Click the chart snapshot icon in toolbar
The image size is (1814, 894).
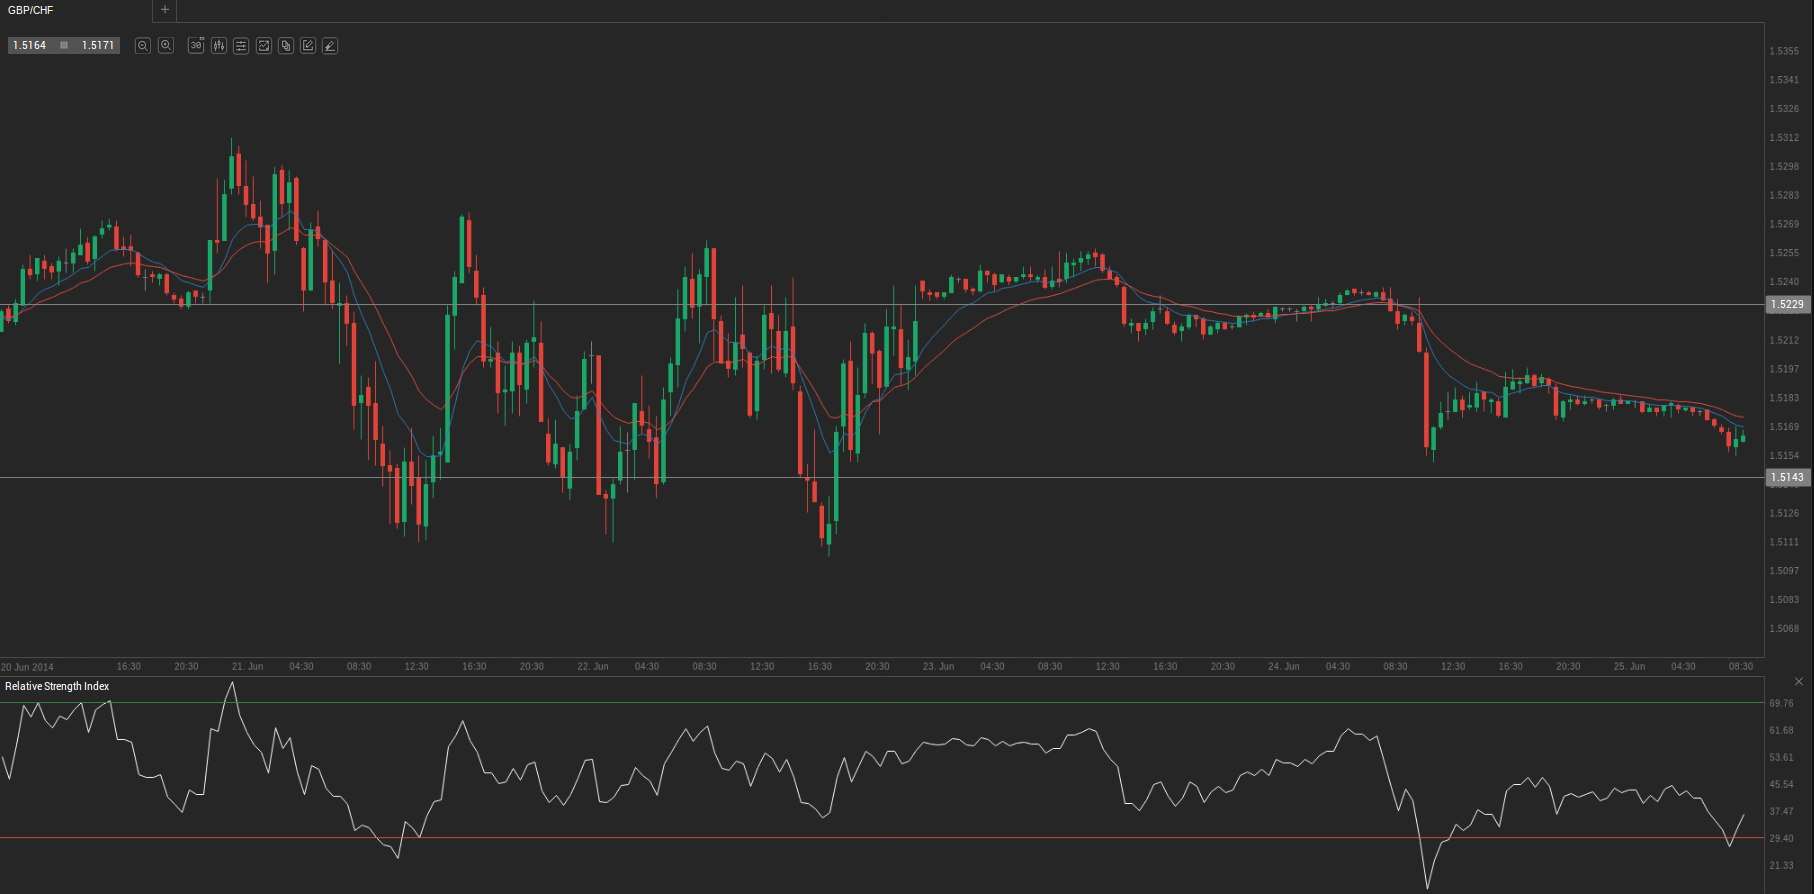(264, 46)
